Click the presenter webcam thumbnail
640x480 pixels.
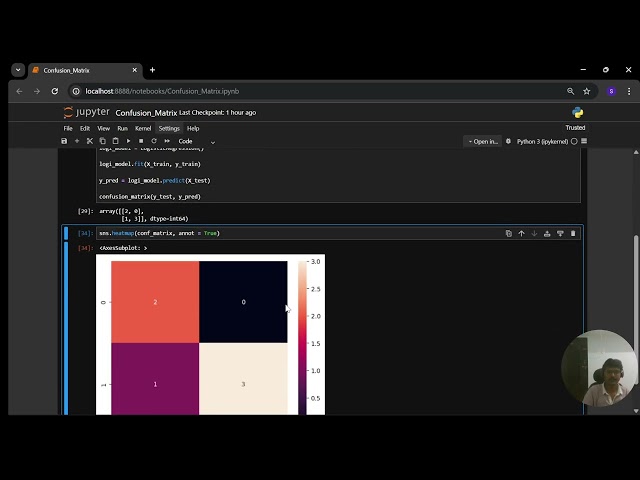[x=599, y=368]
